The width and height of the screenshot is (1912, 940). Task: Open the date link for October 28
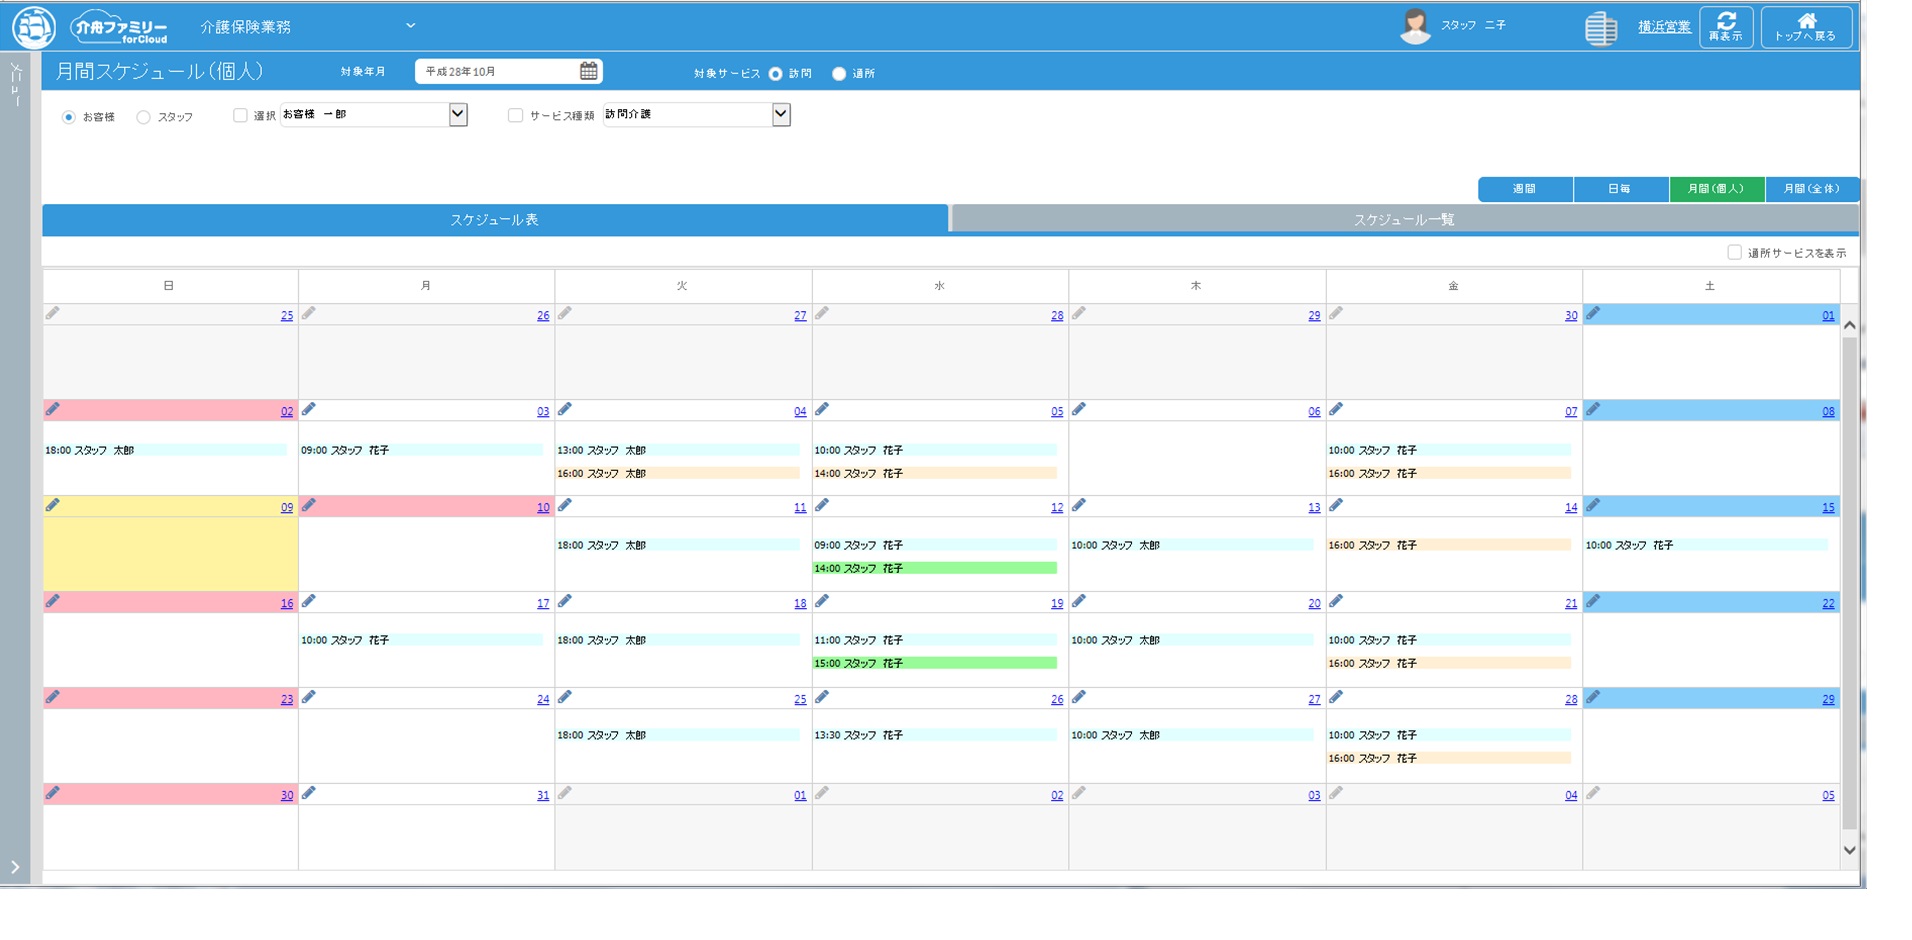point(1571,700)
